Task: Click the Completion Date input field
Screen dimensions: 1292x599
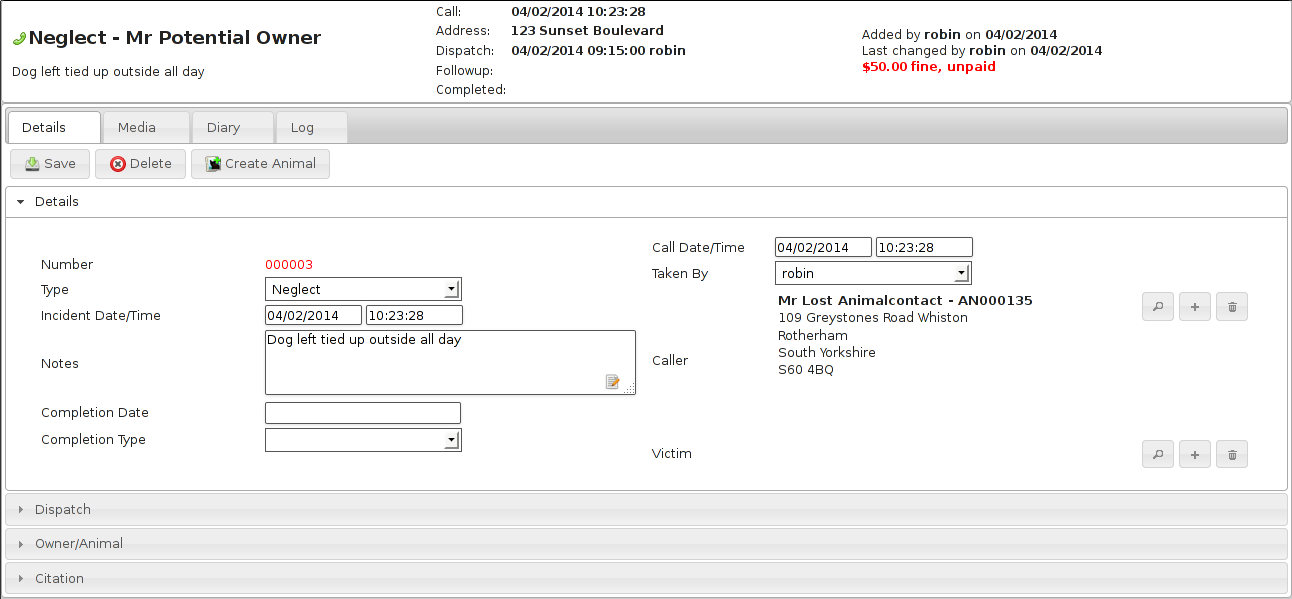Action: pos(363,413)
